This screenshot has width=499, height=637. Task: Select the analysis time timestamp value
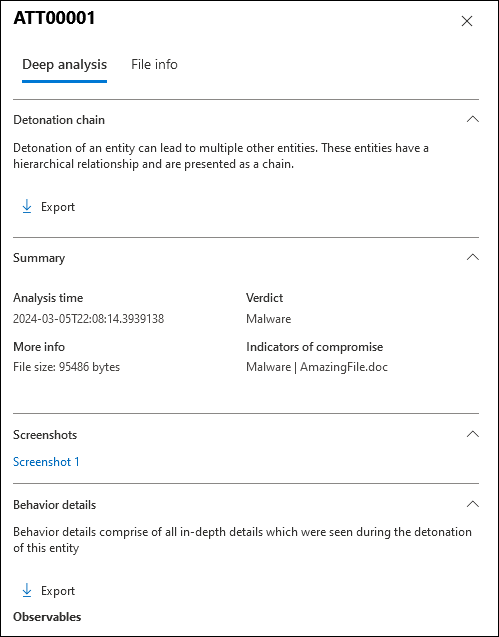pyautogui.click(x=89, y=318)
